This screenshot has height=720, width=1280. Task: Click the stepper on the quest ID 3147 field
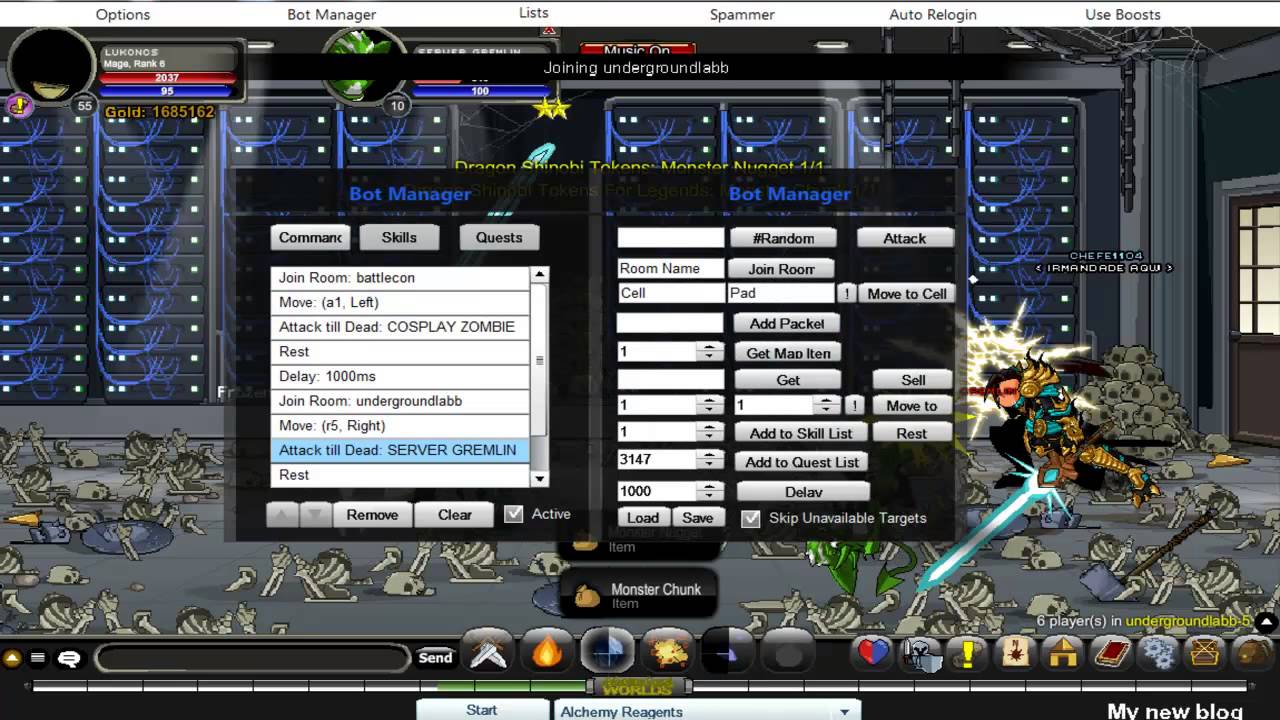(709, 460)
